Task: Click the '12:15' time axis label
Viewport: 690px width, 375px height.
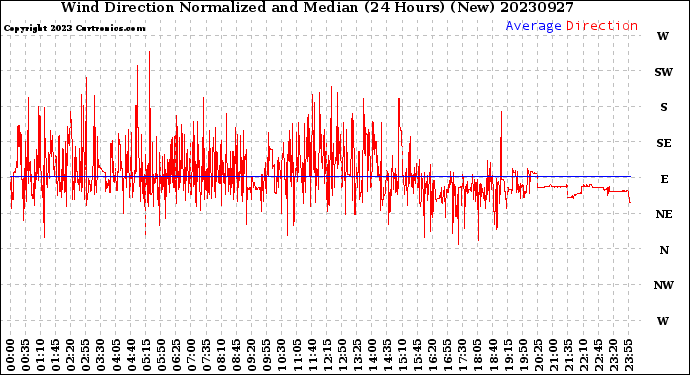Action: pos(327,355)
